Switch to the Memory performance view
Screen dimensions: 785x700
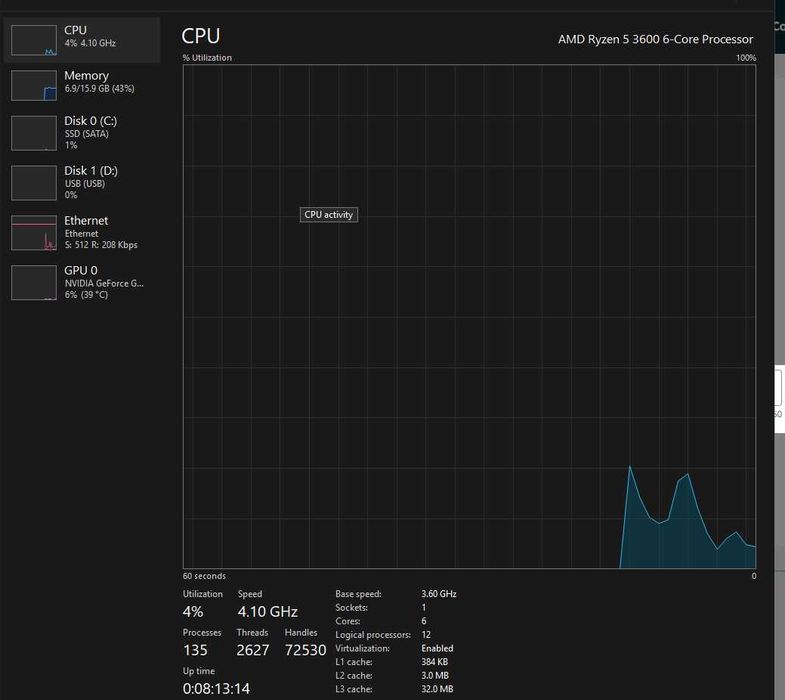(x=82, y=86)
